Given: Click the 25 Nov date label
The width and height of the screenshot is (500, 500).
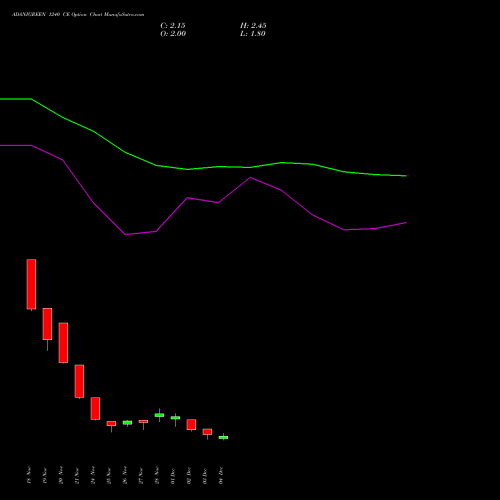Looking at the screenshot, I should 109,476.
